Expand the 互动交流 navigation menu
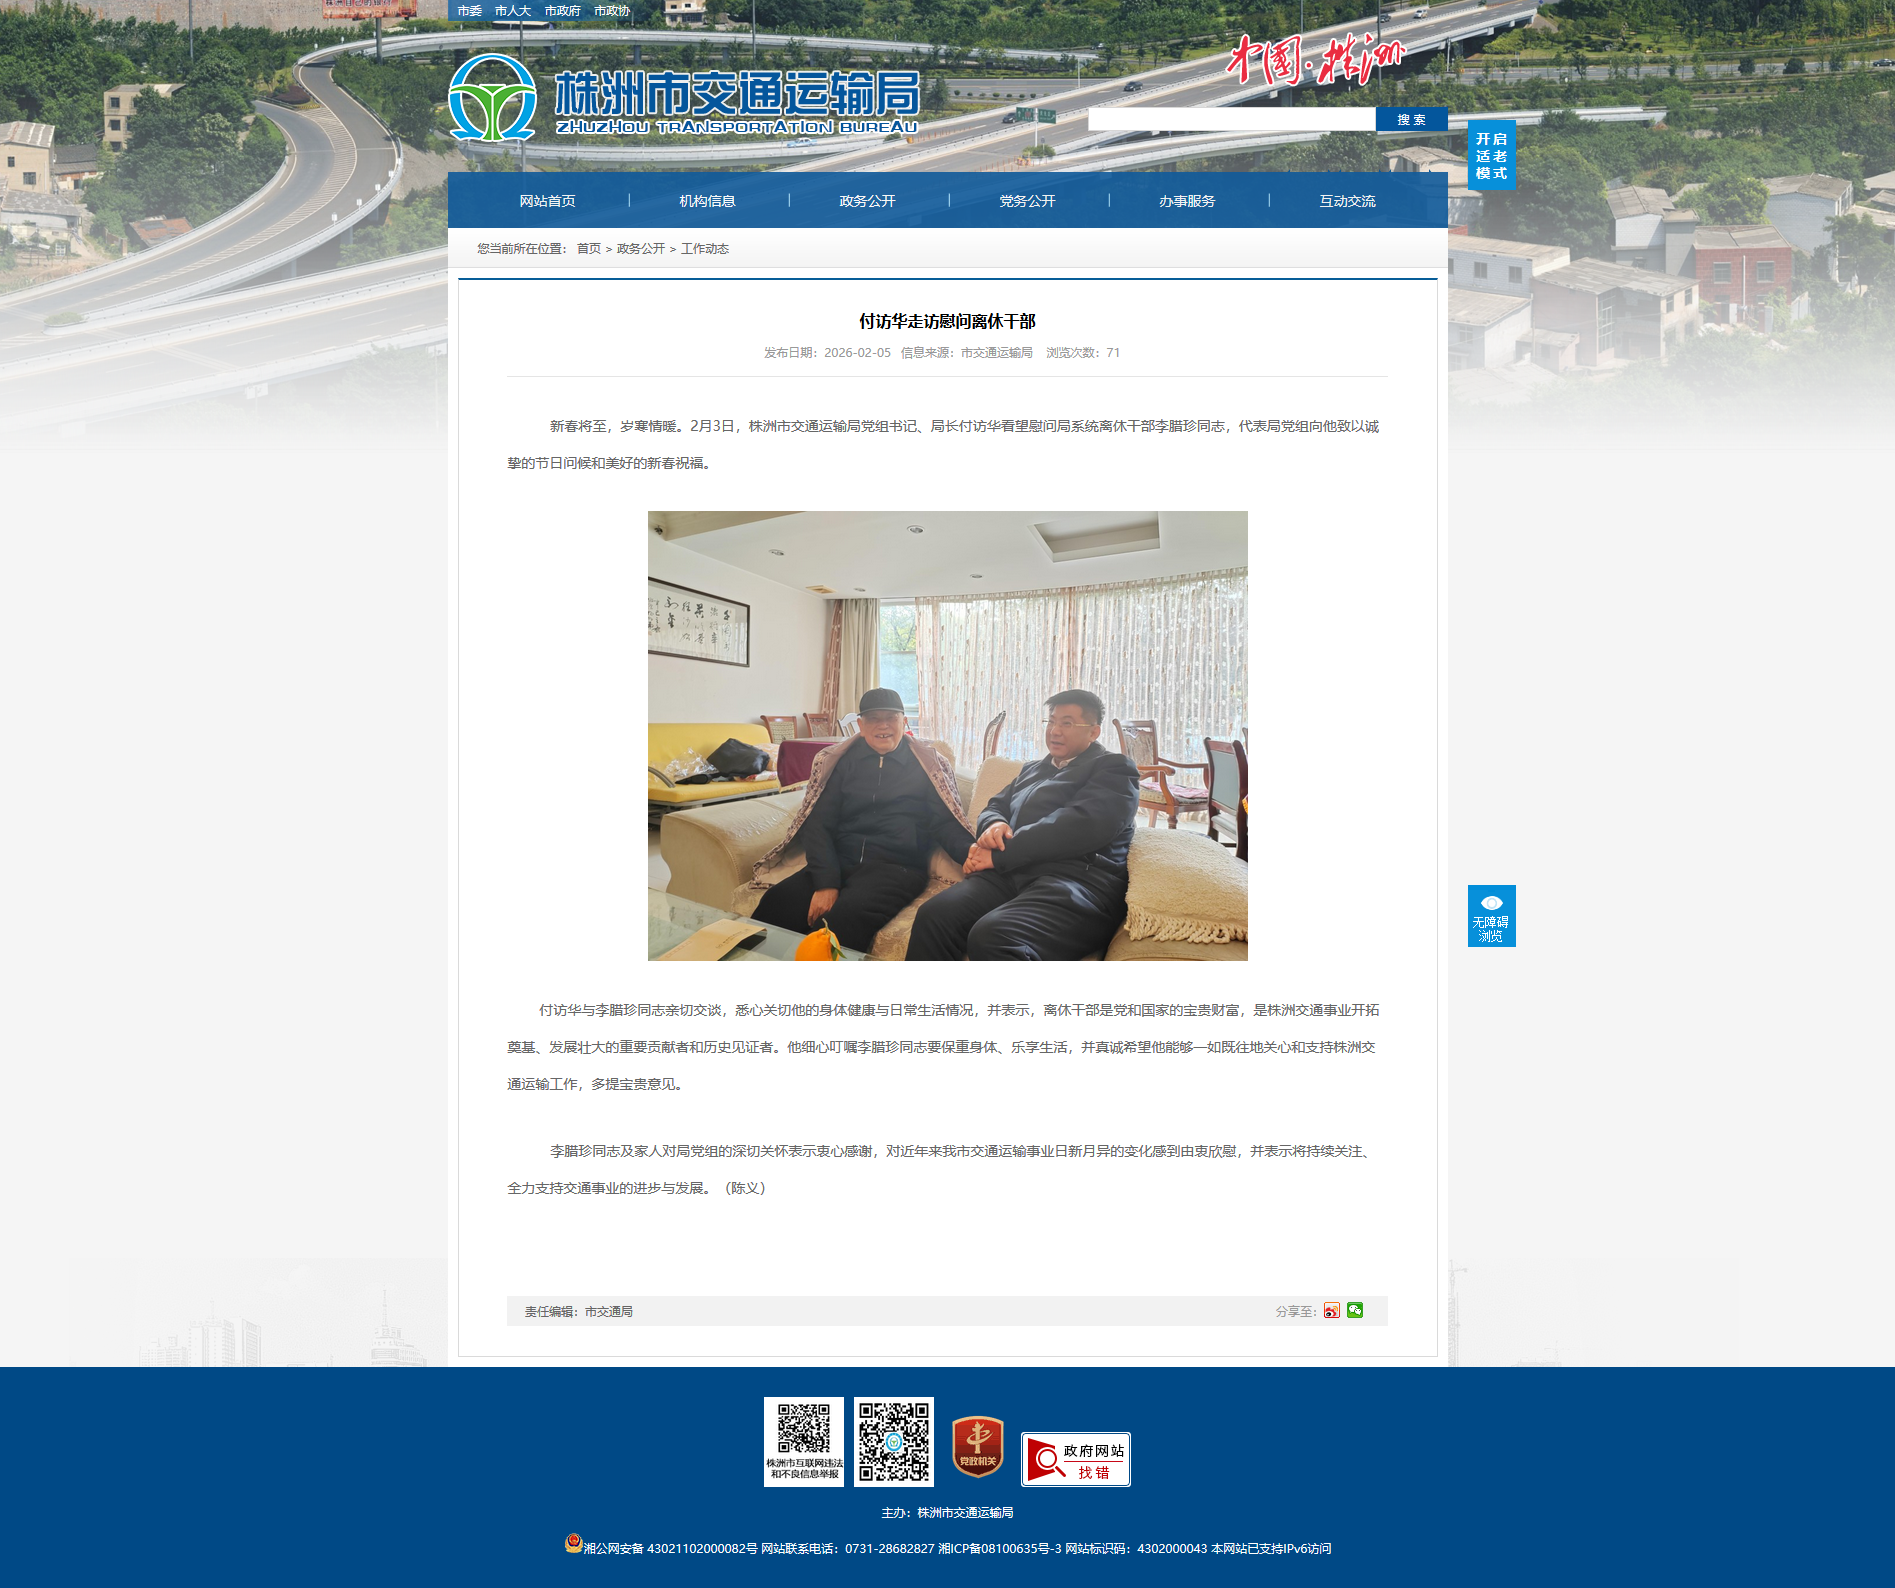 pos(1347,201)
